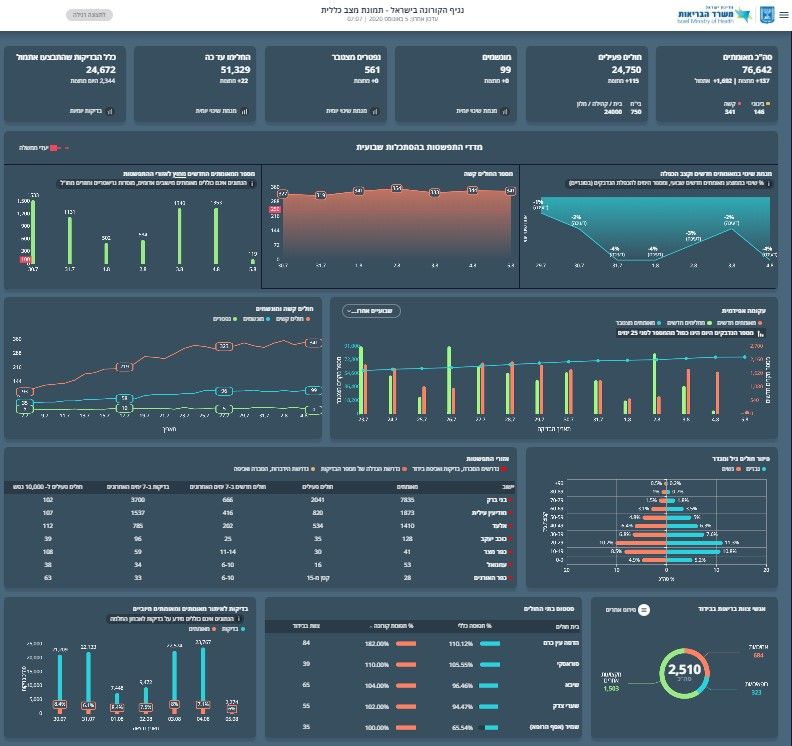Viewport: 792px width, 746px height.
Task: Click the info icon above the green new-cases bar chart
Action: (252, 184)
